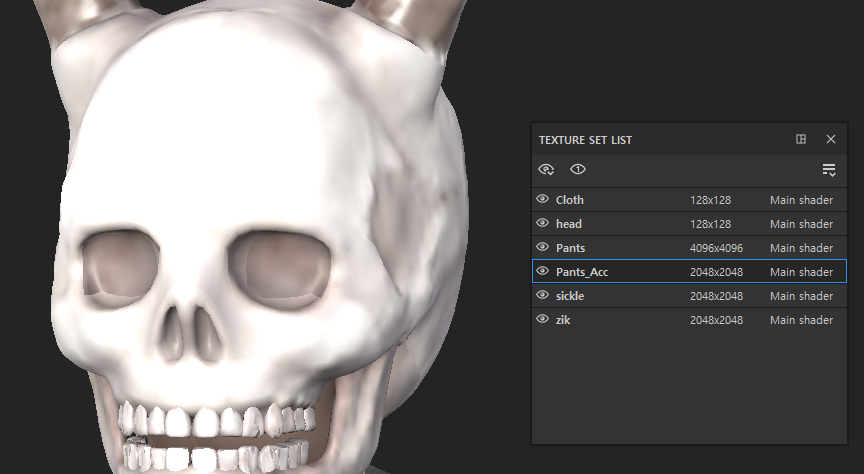The image size is (864, 474).
Task: Hide the Cloth texture set
Action: pyautogui.click(x=543, y=200)
